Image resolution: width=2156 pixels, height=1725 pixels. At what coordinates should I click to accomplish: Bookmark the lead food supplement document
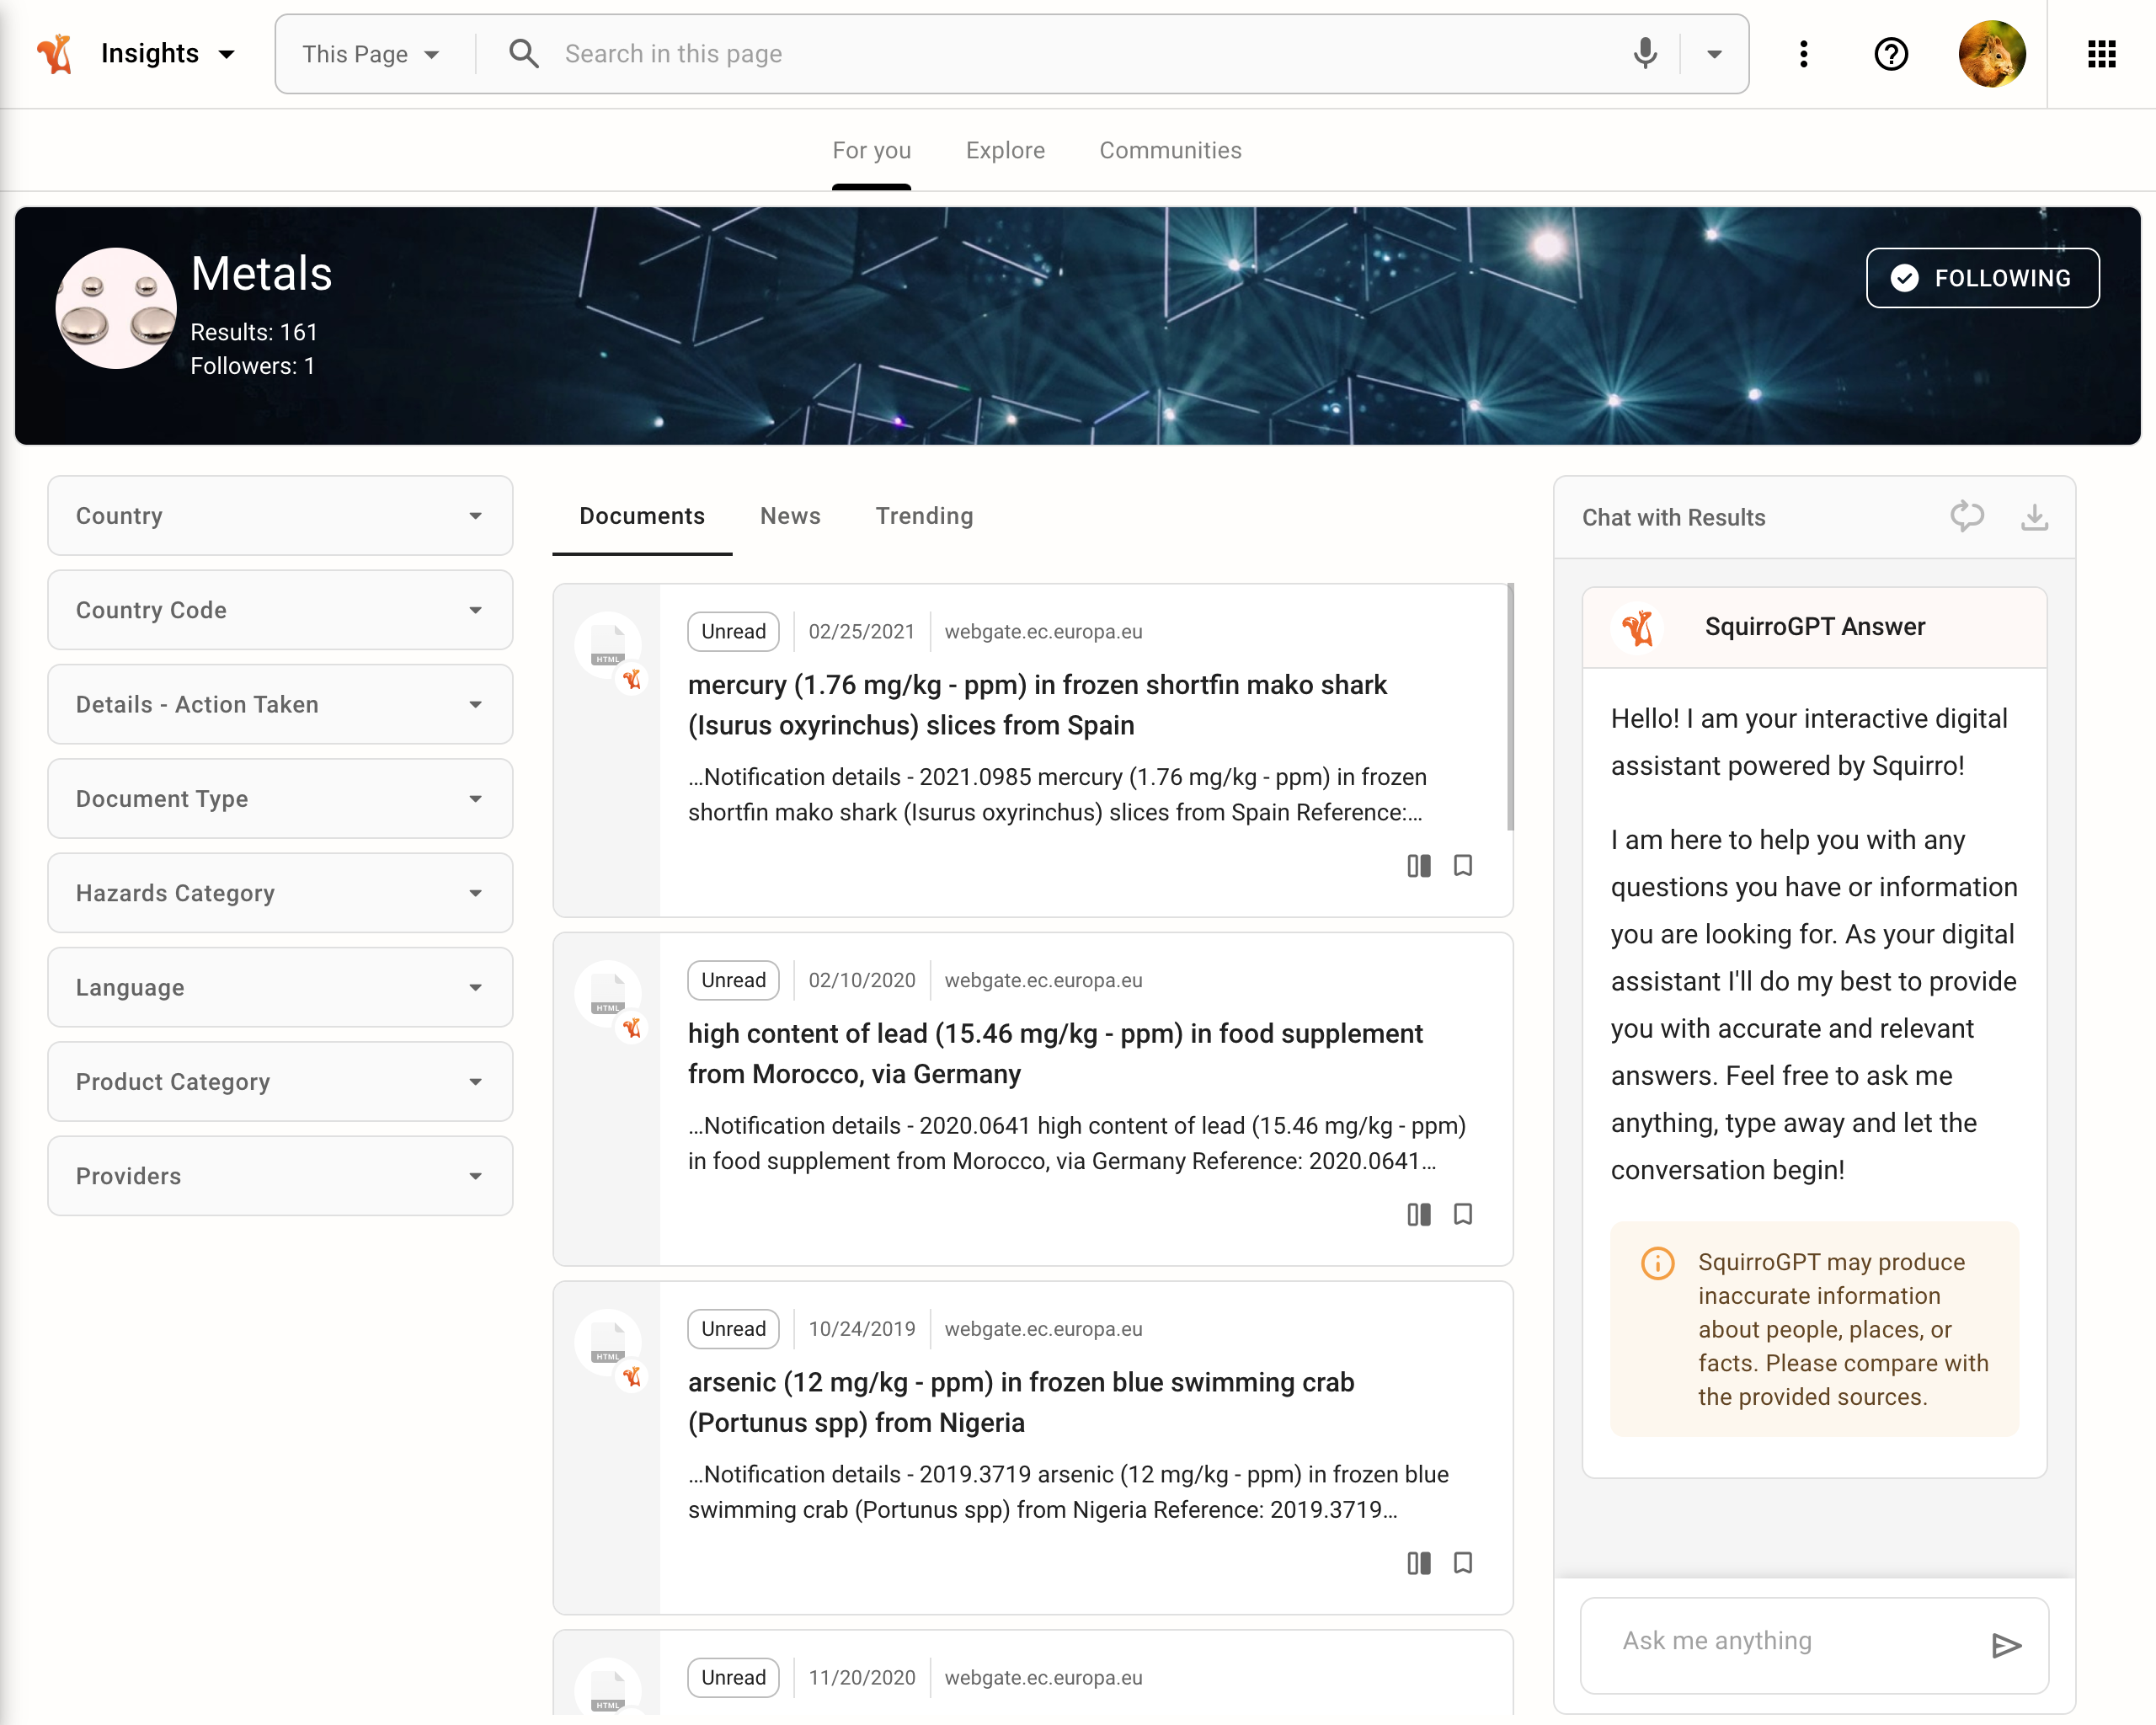click(x=1463, y=1215)
